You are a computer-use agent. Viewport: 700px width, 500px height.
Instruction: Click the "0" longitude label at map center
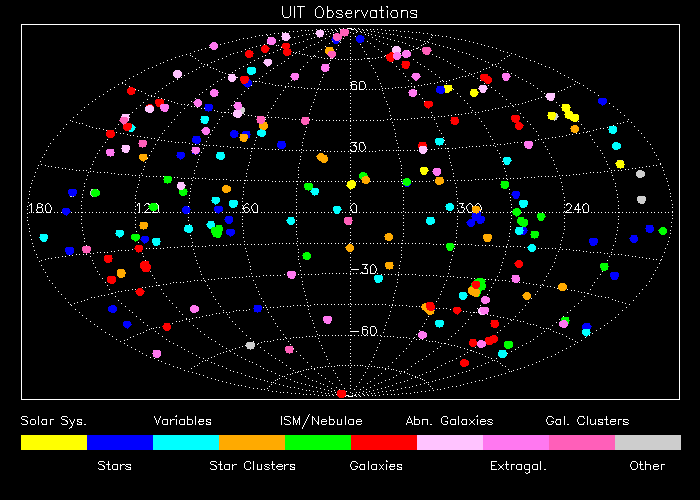354,209
